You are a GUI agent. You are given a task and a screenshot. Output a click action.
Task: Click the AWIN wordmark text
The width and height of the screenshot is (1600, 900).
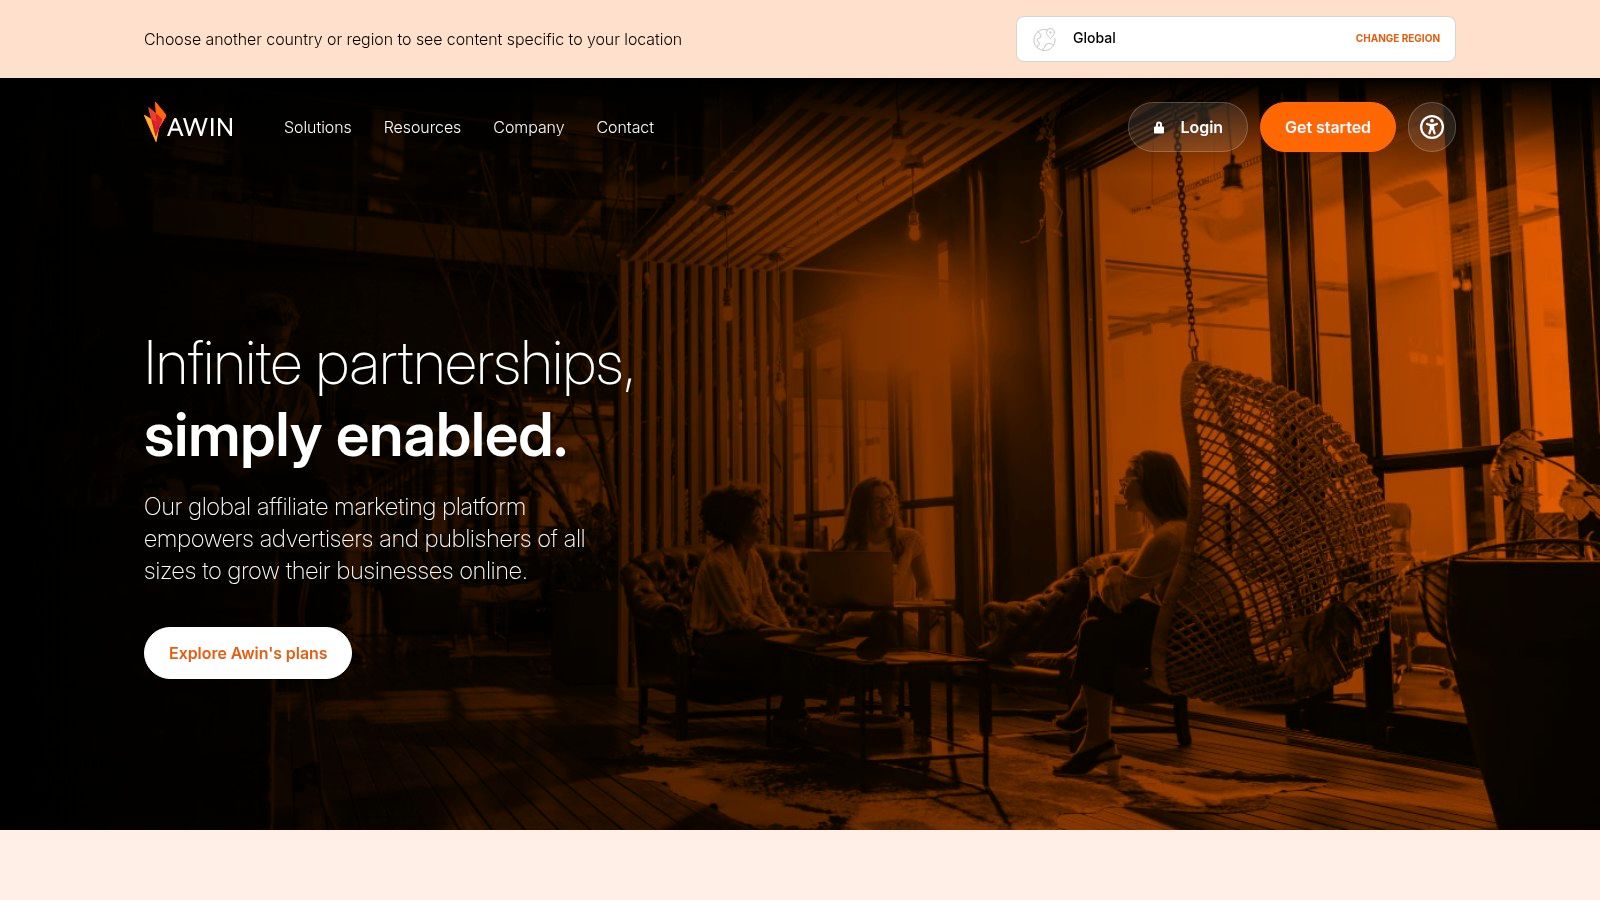click(200, 128)
